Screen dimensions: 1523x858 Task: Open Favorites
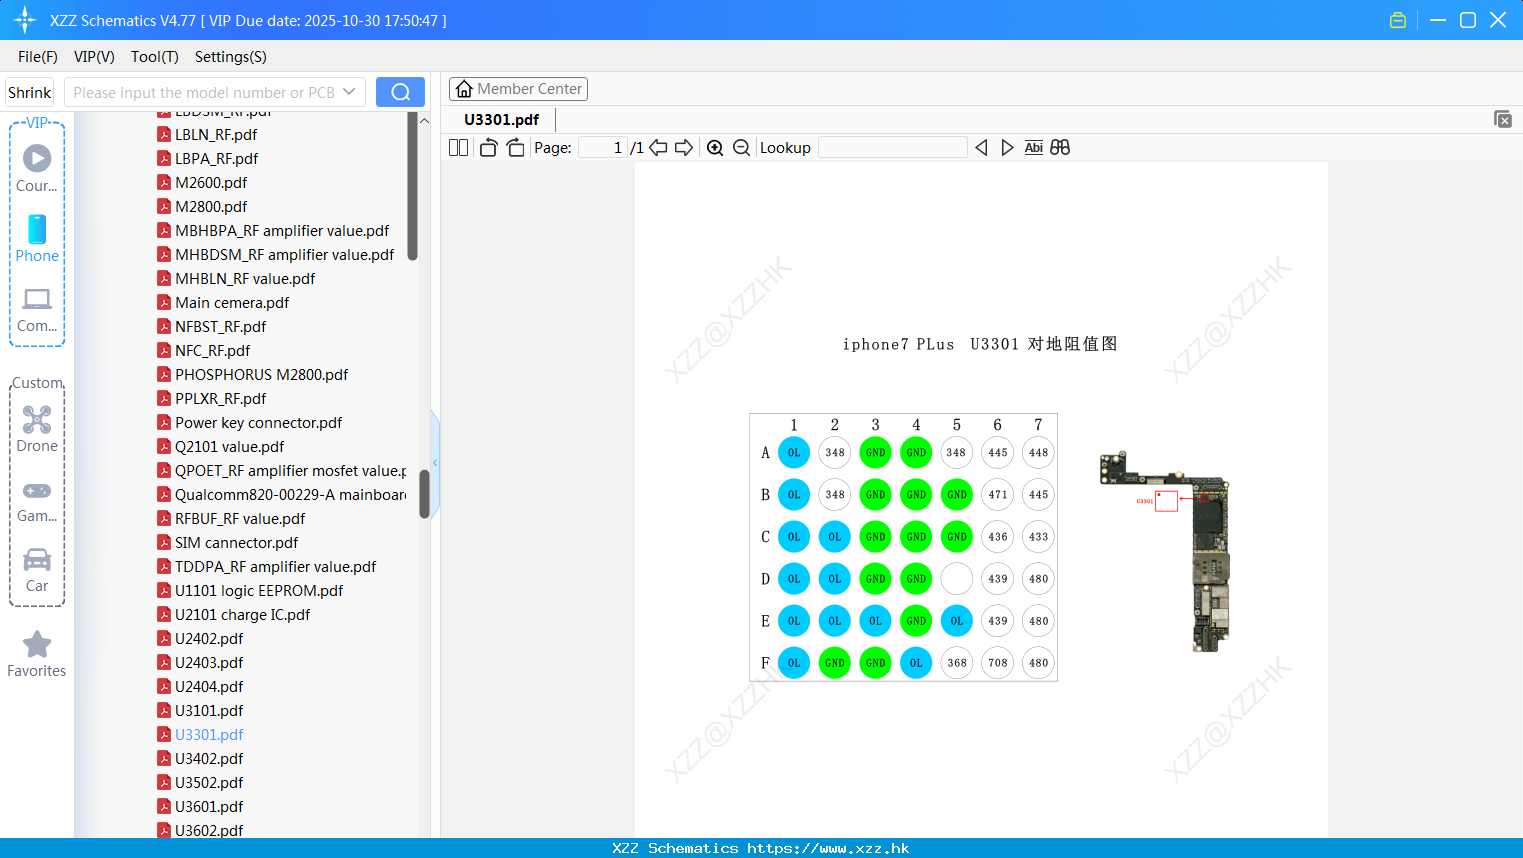(x=37, y=655)
